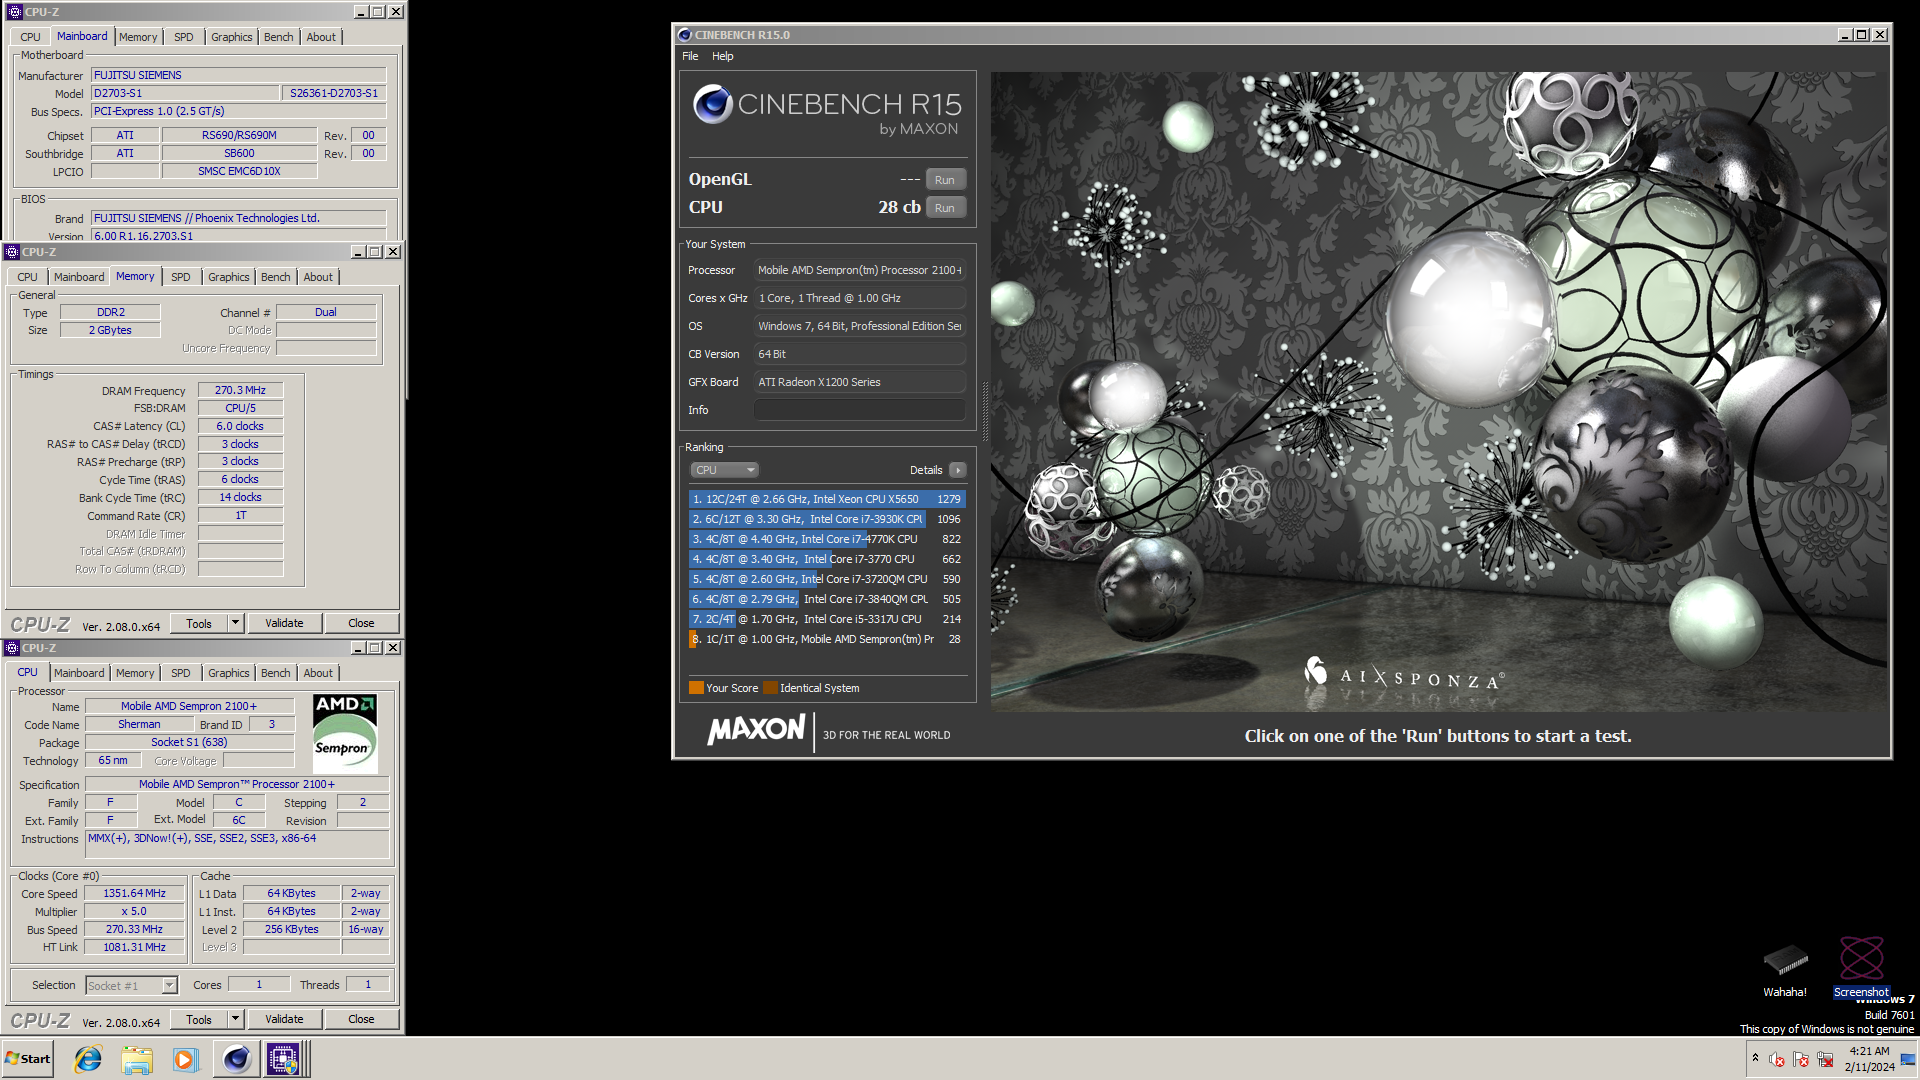Open Memory tab in top CPU-Z window
Viewport: 1920px width, 1080px height.
coord(138,37)
